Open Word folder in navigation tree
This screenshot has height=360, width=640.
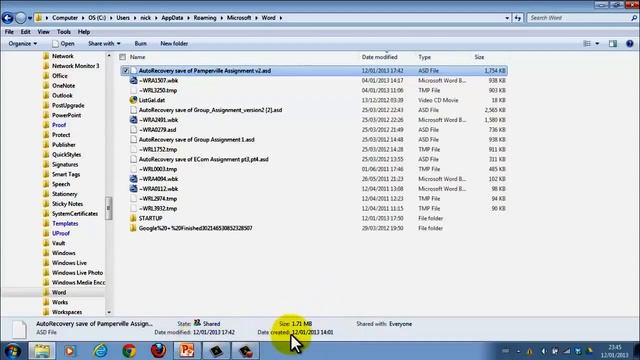[59, 292]
